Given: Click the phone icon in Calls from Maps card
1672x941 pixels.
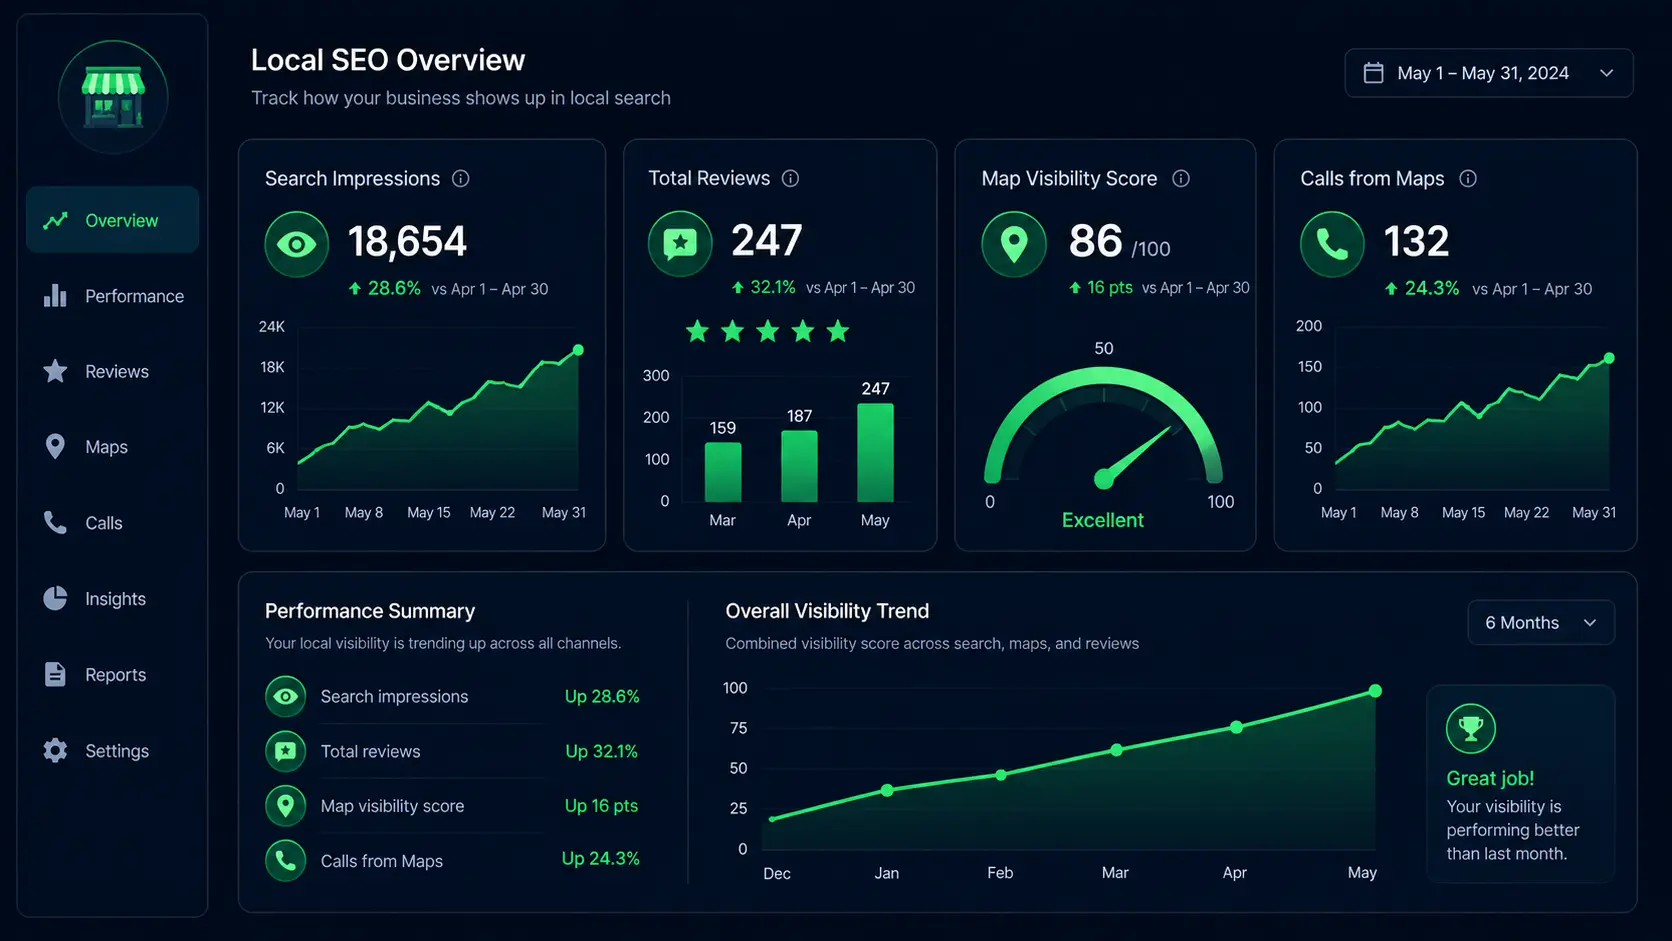Looking at the screenshot, I should tap(1332, 244).
